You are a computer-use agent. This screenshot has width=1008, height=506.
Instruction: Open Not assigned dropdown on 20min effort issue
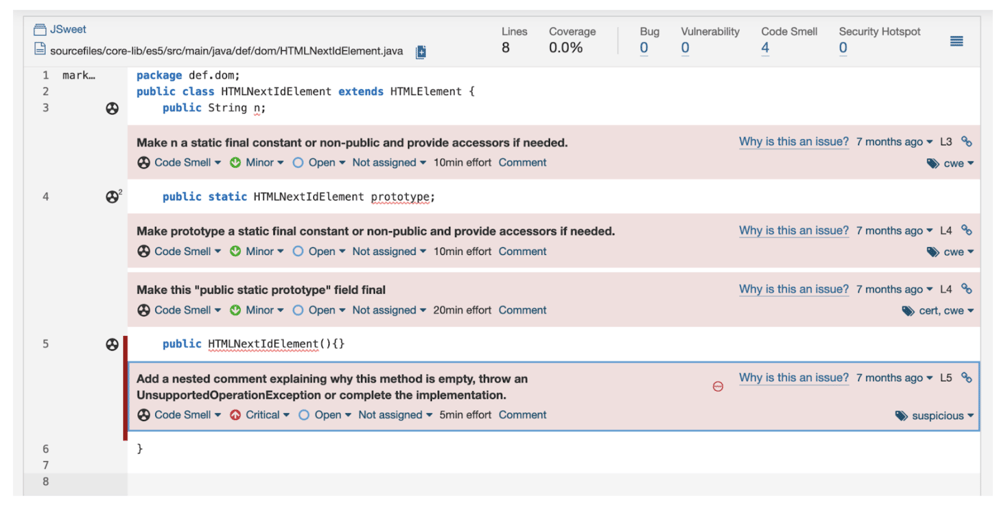[389, 310]
